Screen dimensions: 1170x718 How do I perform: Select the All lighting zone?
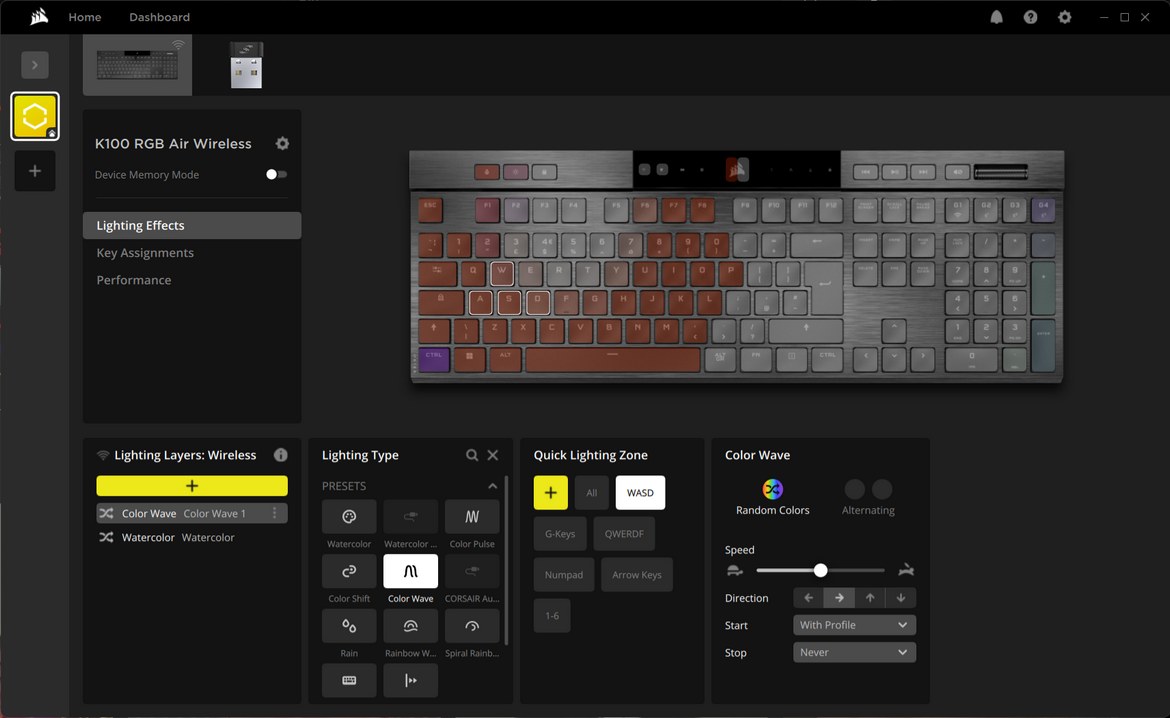[592, 493]
